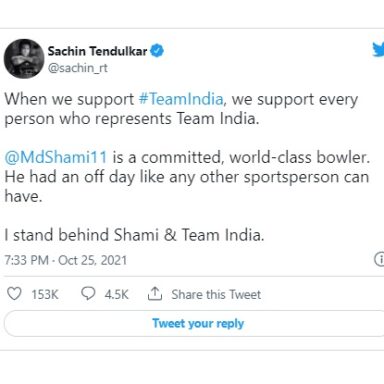384x384 pixels.
Task: Click the line 'I stand behind Shami & Team India'
Action: pos(134,235)
